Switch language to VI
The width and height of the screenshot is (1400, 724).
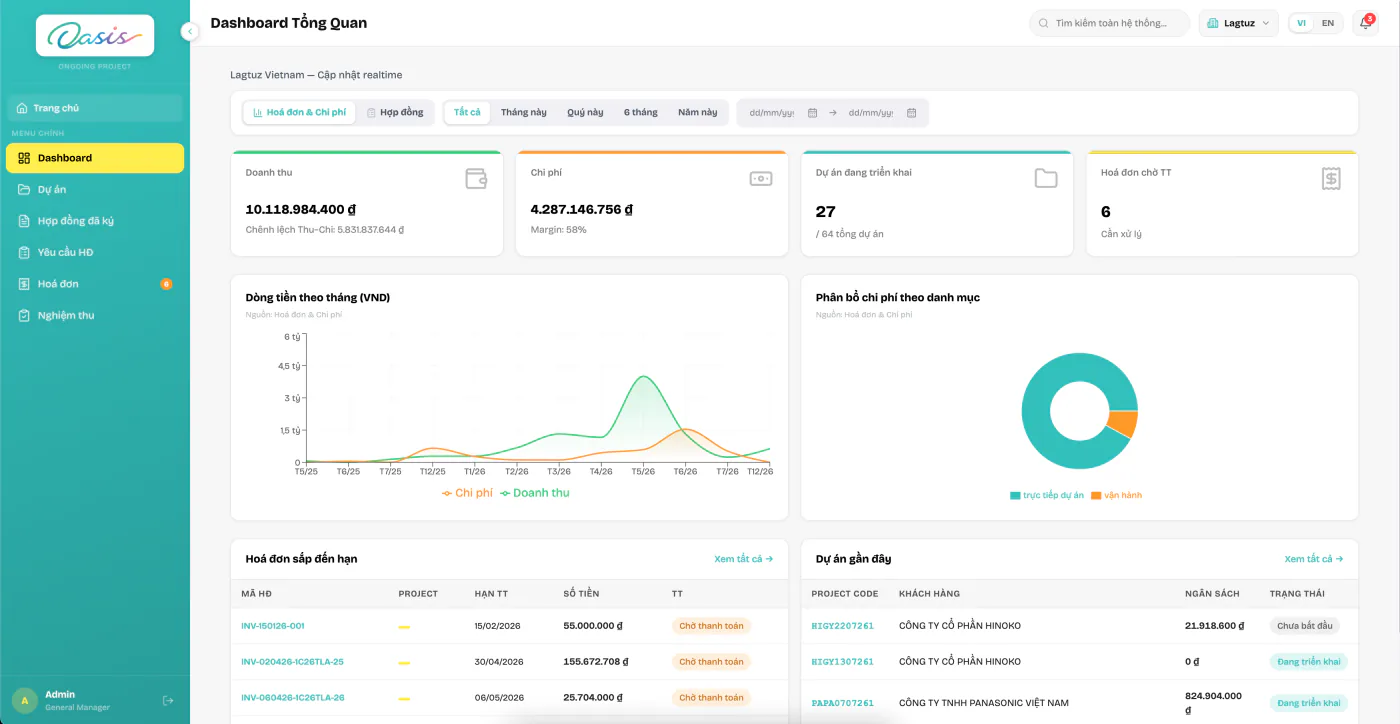[x=1302, y=23]
